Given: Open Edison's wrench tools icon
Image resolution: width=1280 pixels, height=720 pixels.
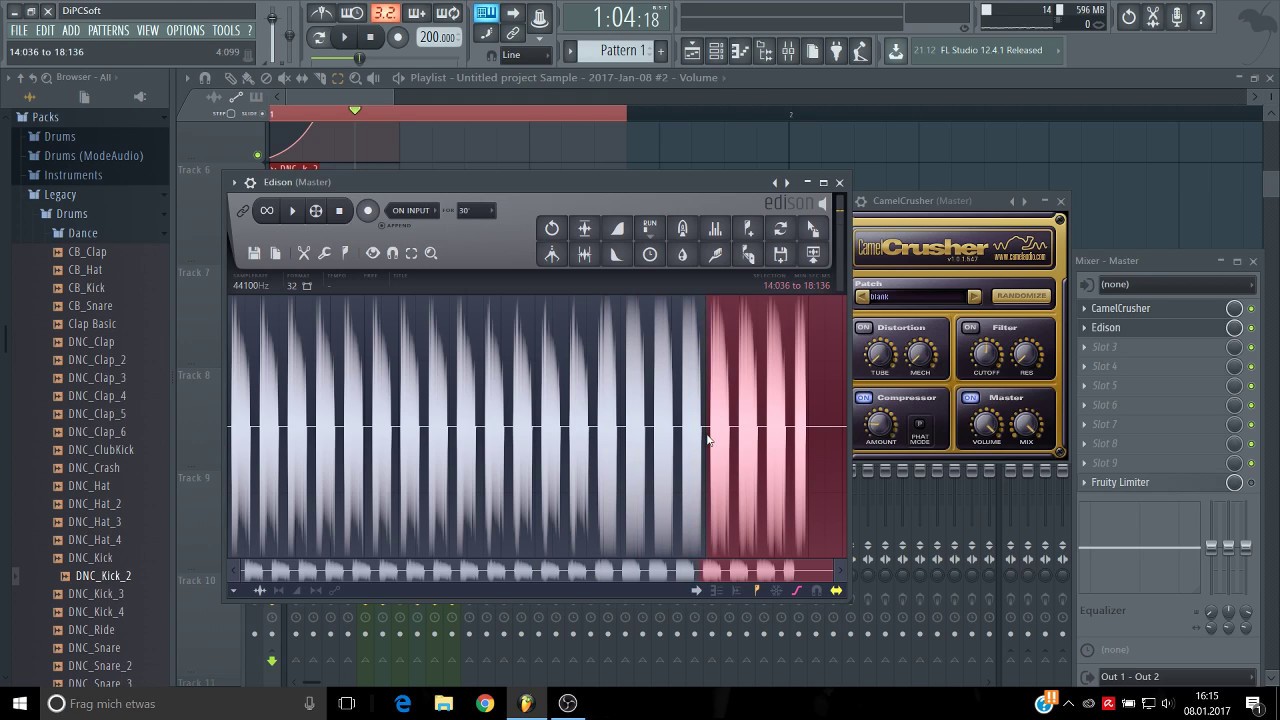Looking at the screenshot, I should [x=325, y=254].
